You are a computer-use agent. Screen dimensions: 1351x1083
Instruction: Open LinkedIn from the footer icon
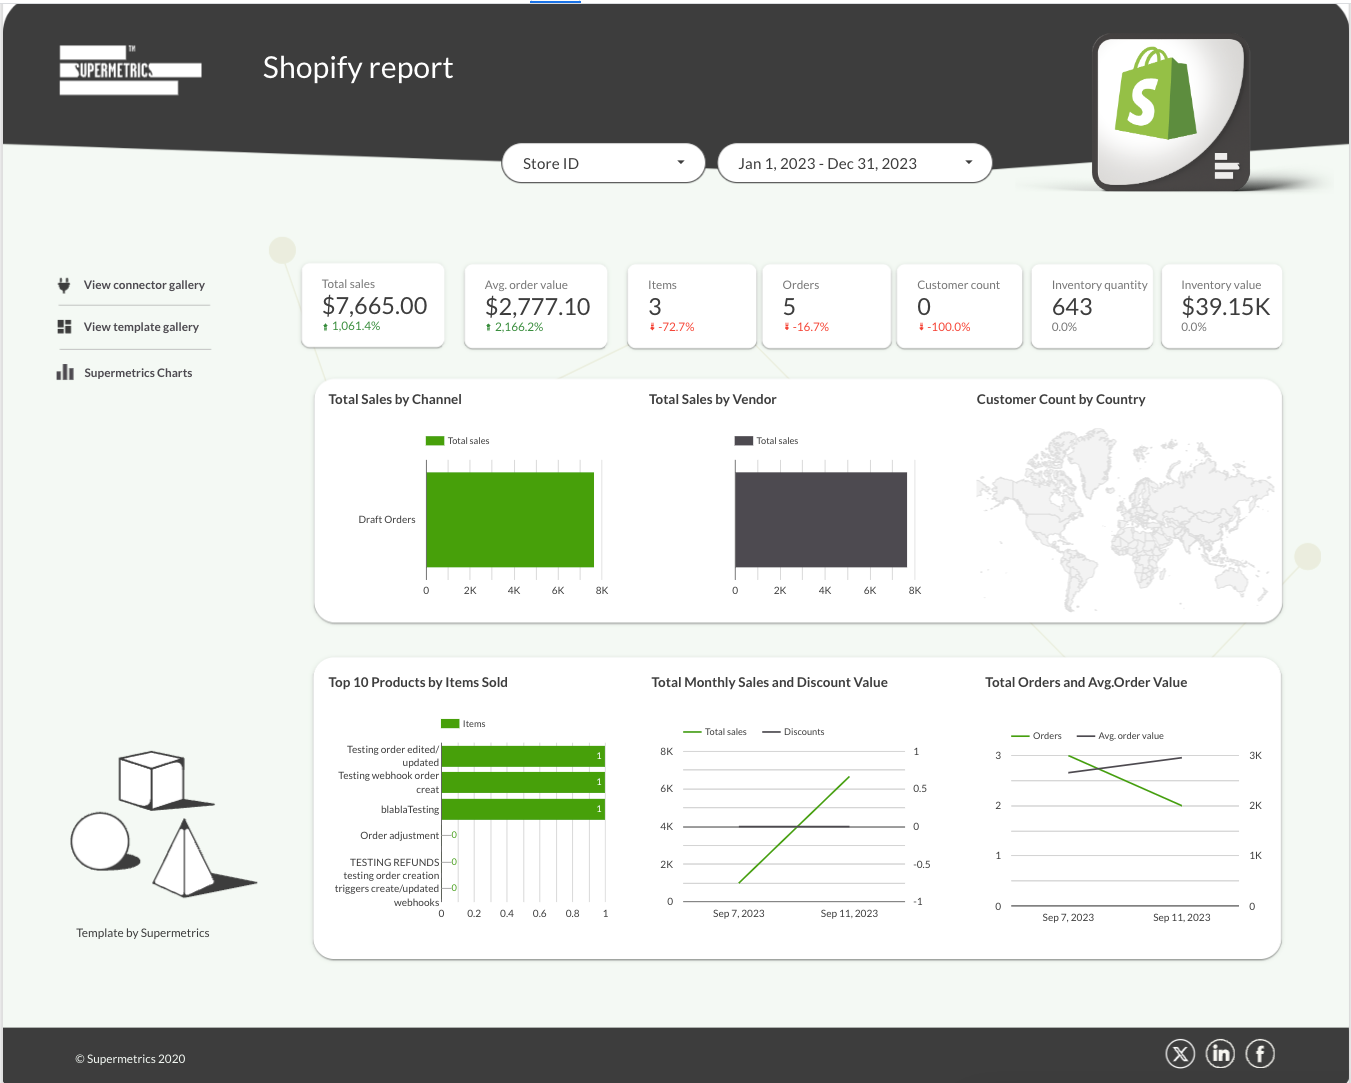coord(1220,1054)
